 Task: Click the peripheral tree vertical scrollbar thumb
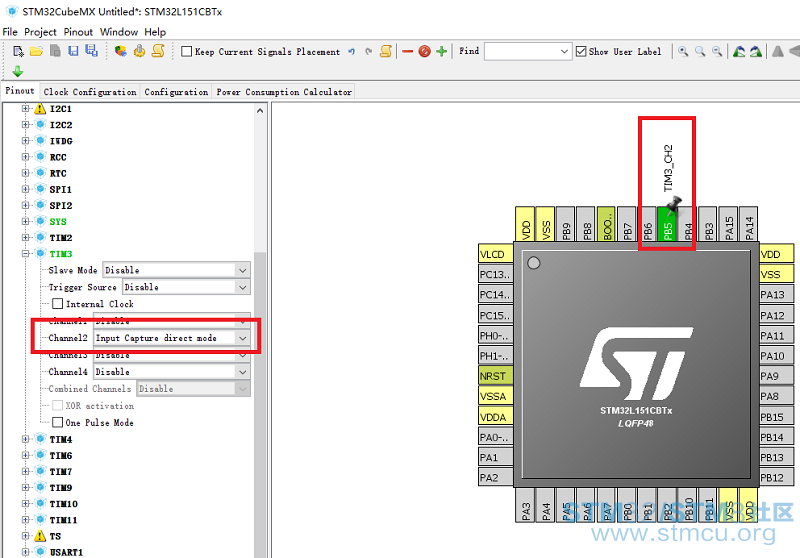coord(260,403)
